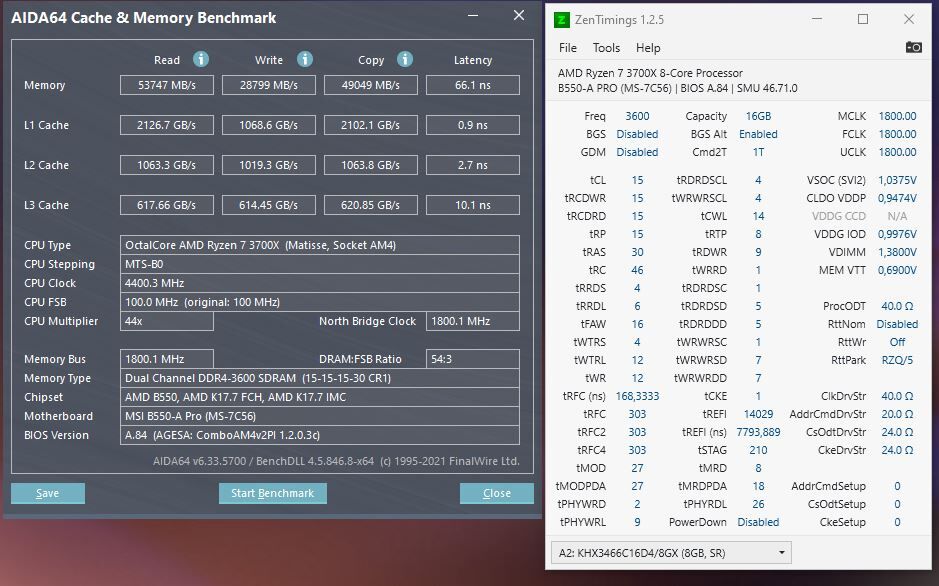939x586 pixels.
Task: Expand the memory module dropdown KHX3466C16D4/8GX
Action: pyautogui.click(x=671, y=553)
